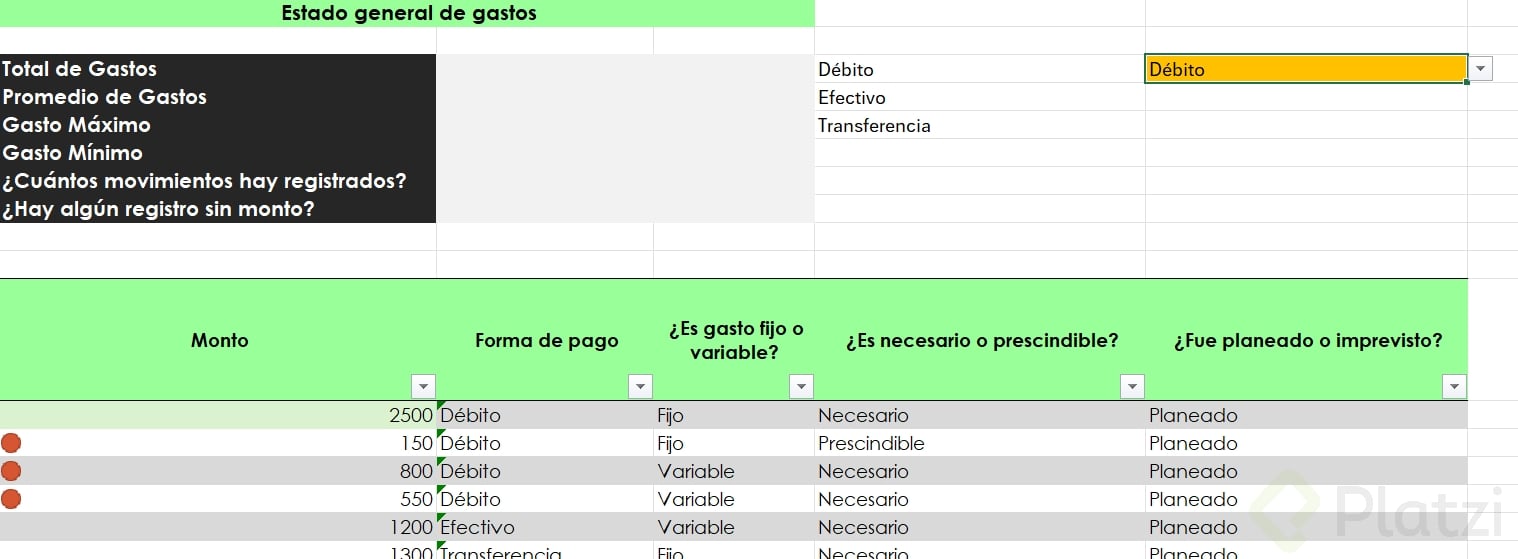1518x559 pixels.
Task: Click the red circle icon beside 150
Action: pyautogui.click(x=11, y=443)
